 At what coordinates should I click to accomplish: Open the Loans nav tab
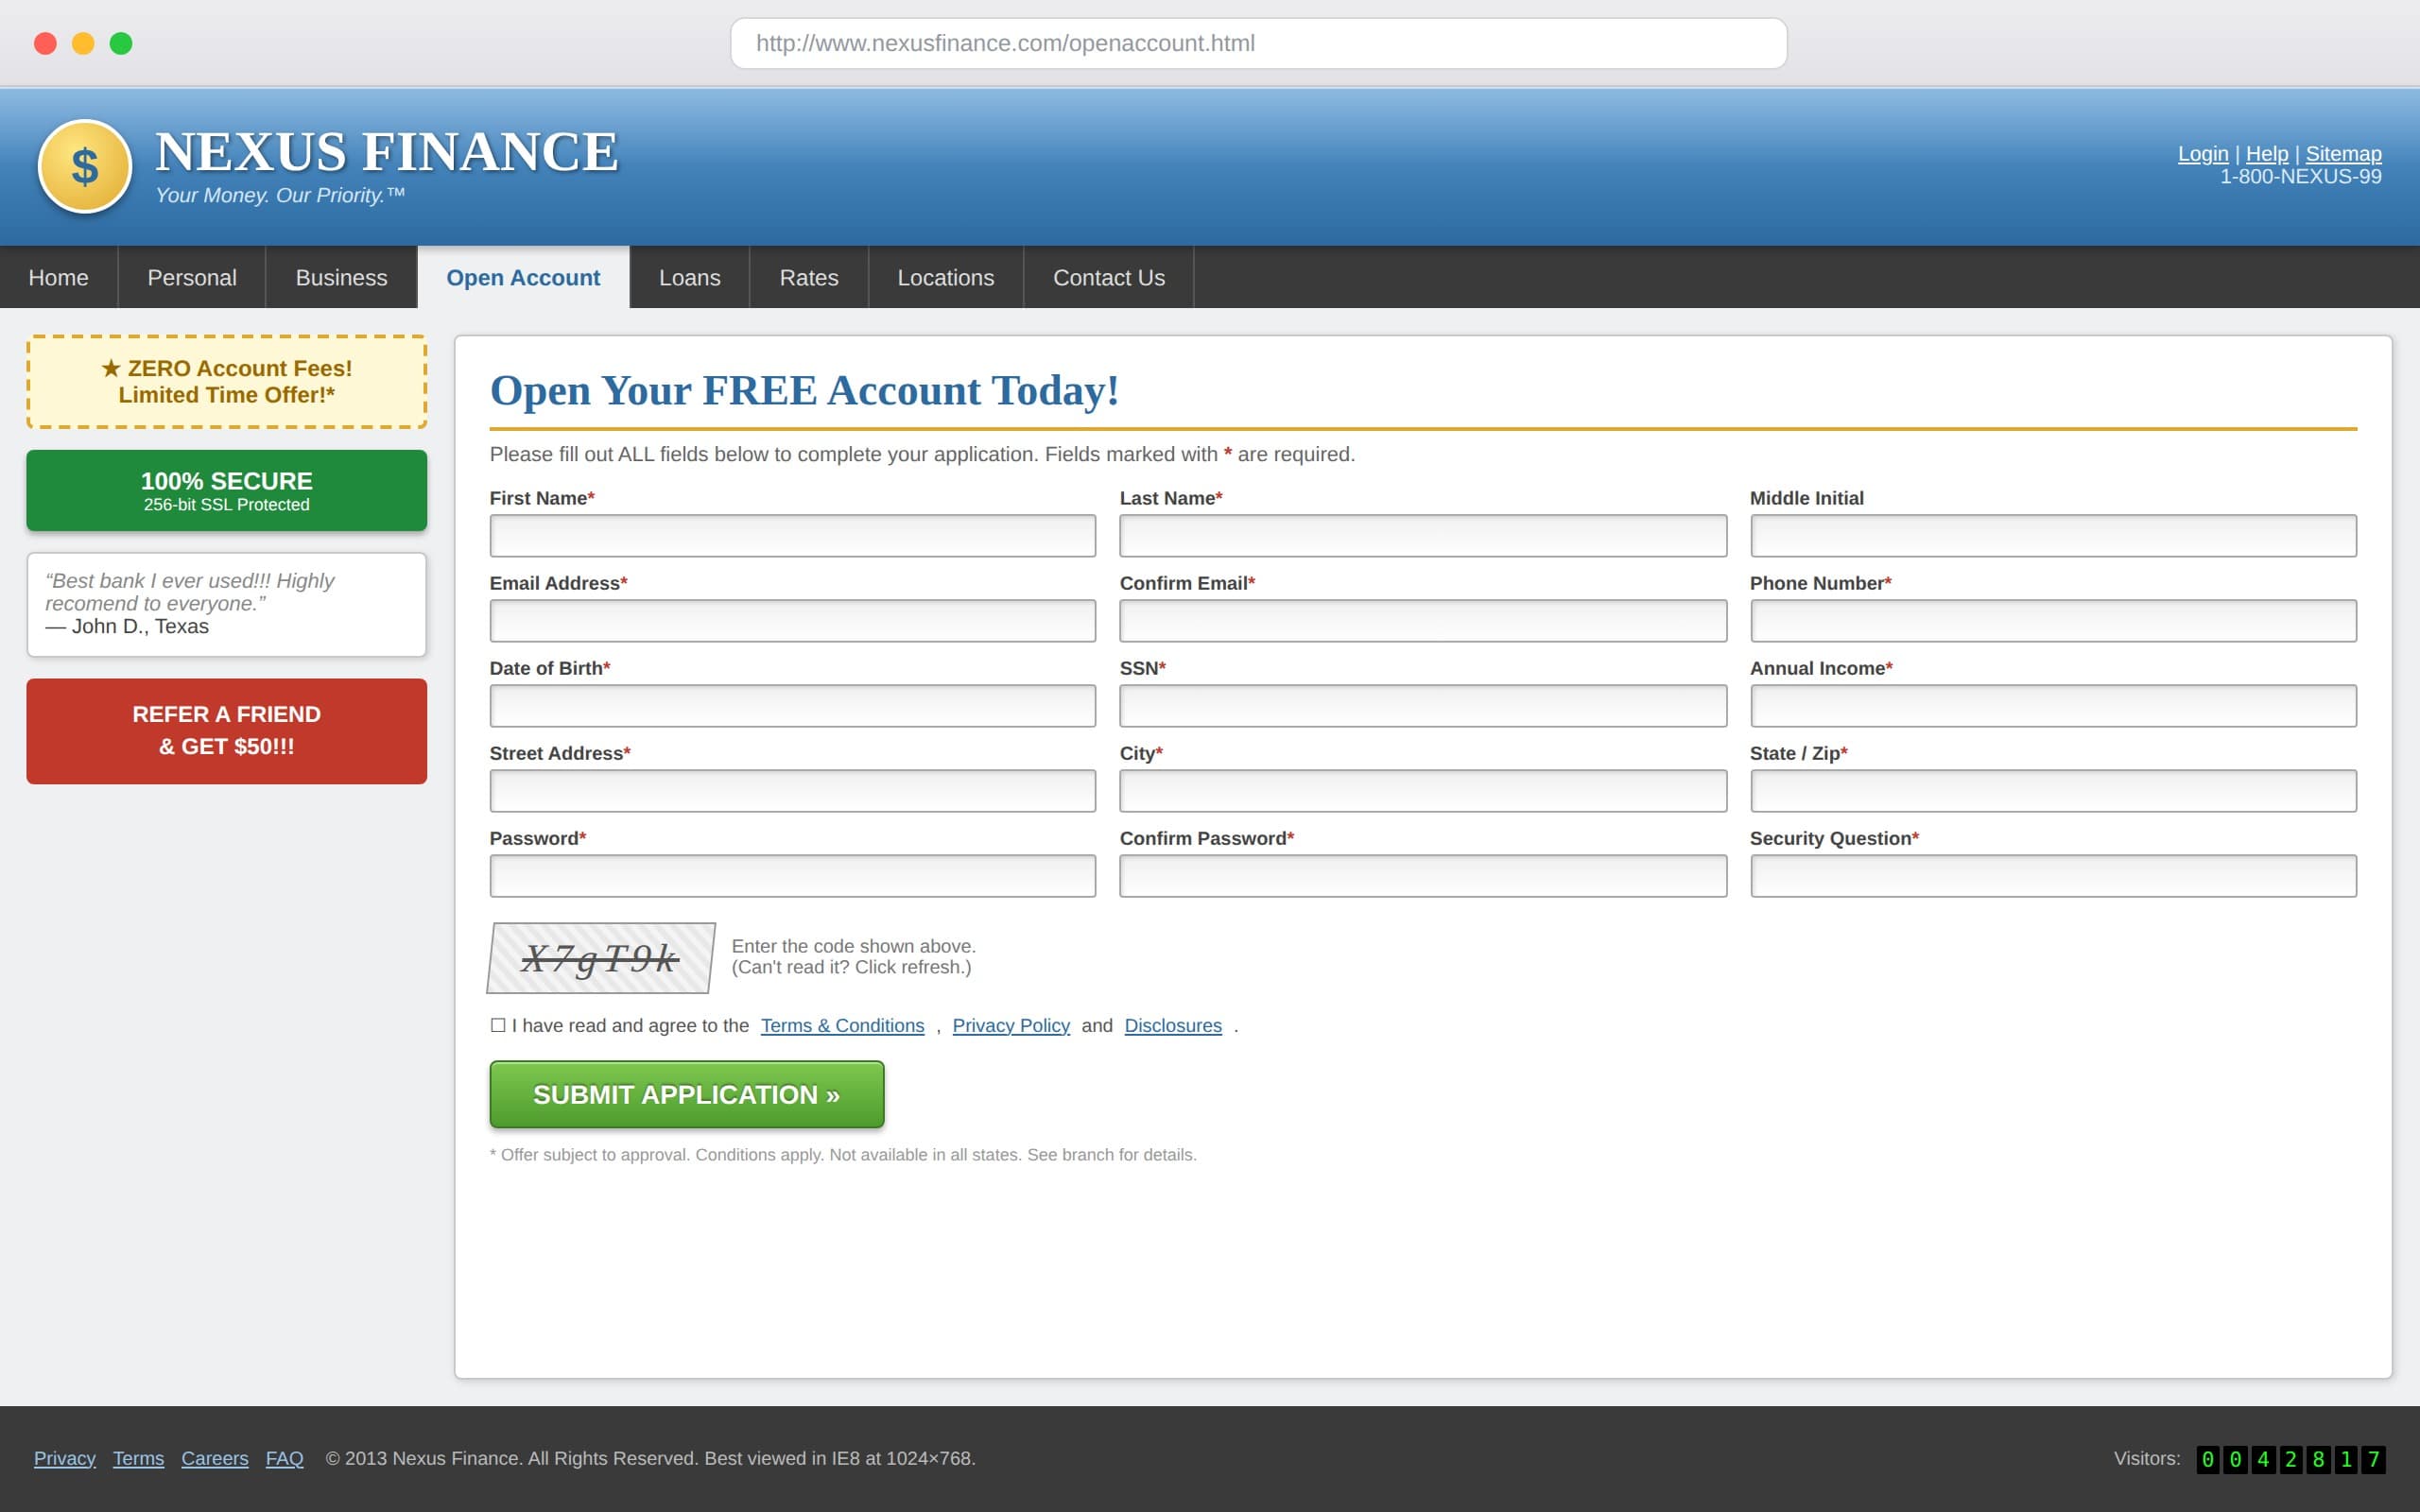(690, 277)
